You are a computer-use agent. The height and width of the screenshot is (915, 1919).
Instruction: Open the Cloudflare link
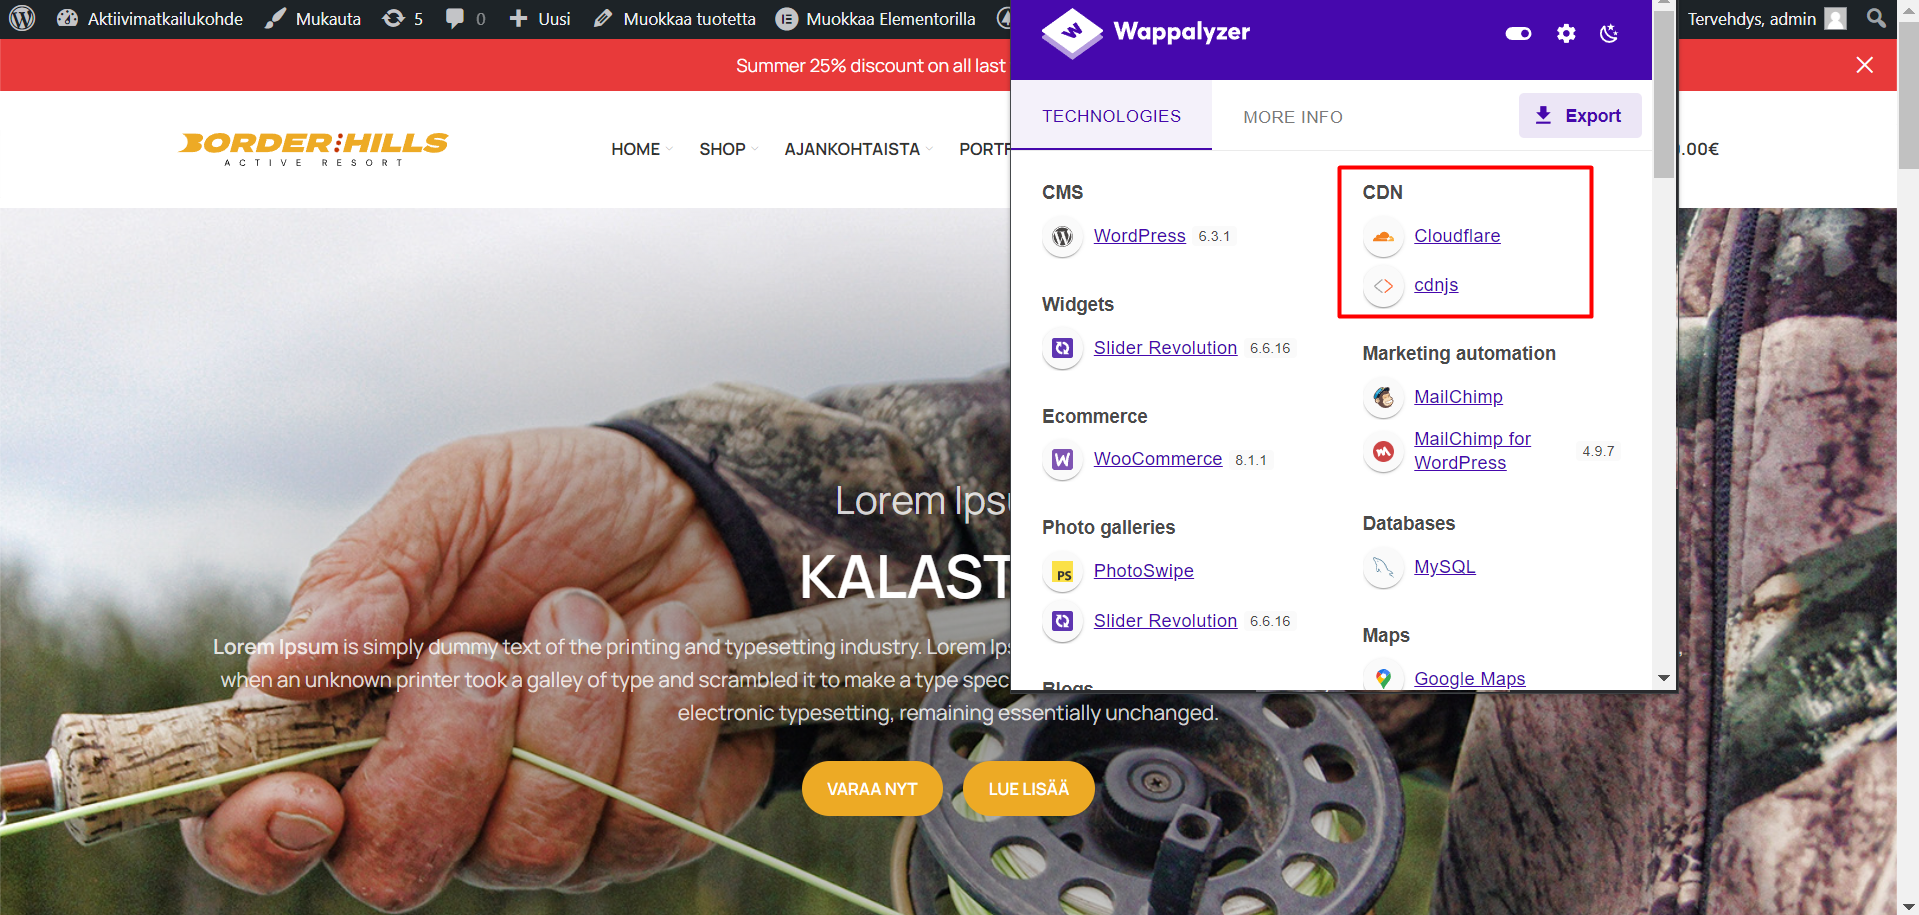coord(1457,236)
